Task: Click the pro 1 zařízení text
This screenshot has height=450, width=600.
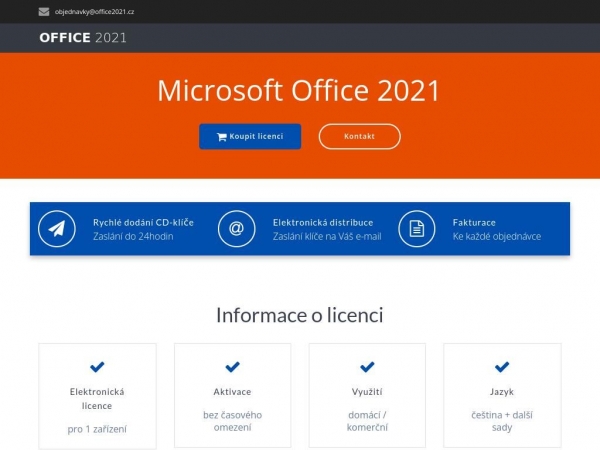Action: [x=97, y=429]
